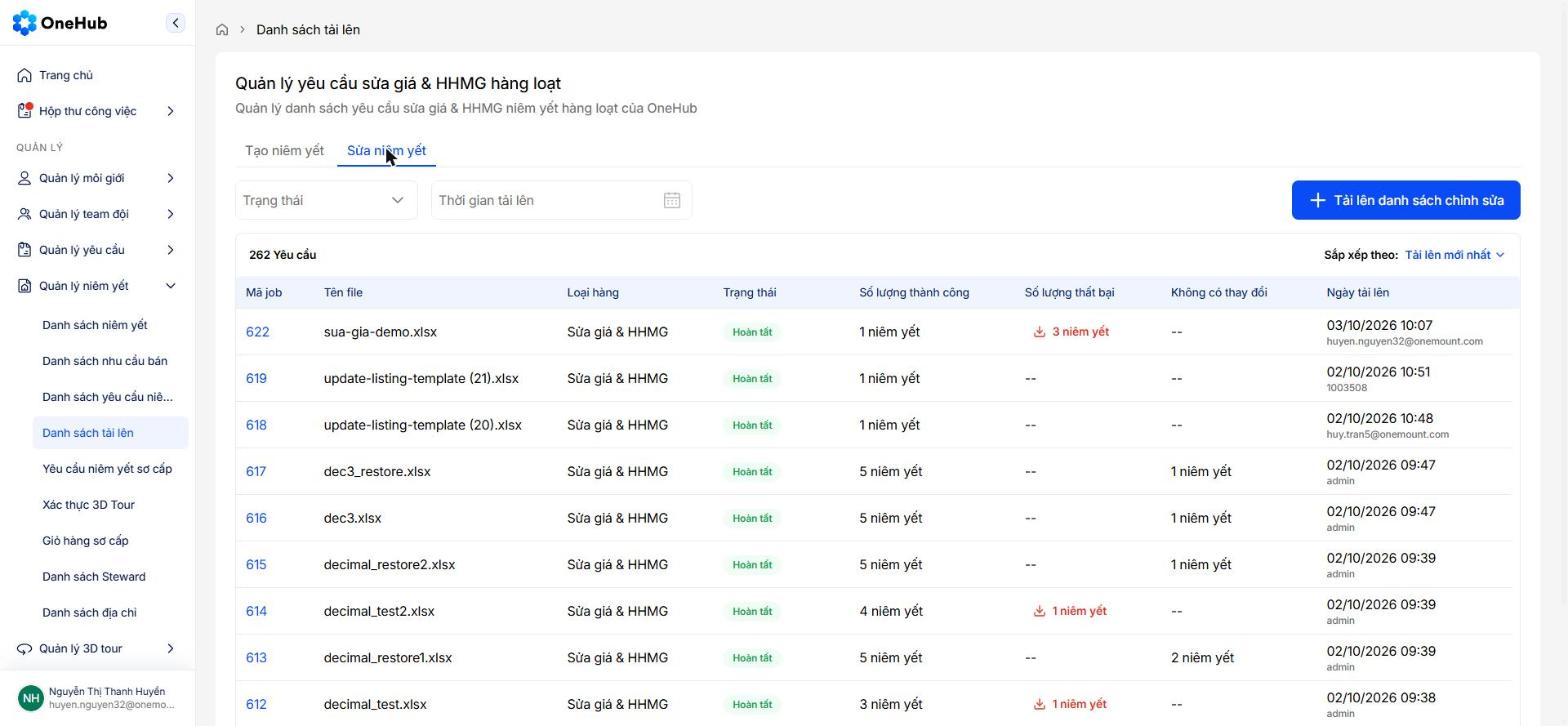Click the Ngày tải lên column header
This screenshot has height=726, width=1568.
pyautogui.click(x=1357, y=293)
